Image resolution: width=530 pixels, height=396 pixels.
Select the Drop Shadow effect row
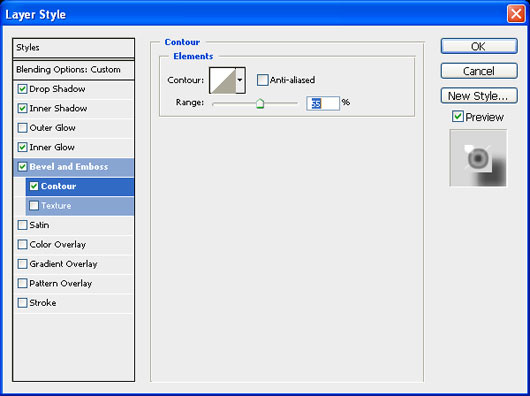pyautogui.click(x=73, y=90)
